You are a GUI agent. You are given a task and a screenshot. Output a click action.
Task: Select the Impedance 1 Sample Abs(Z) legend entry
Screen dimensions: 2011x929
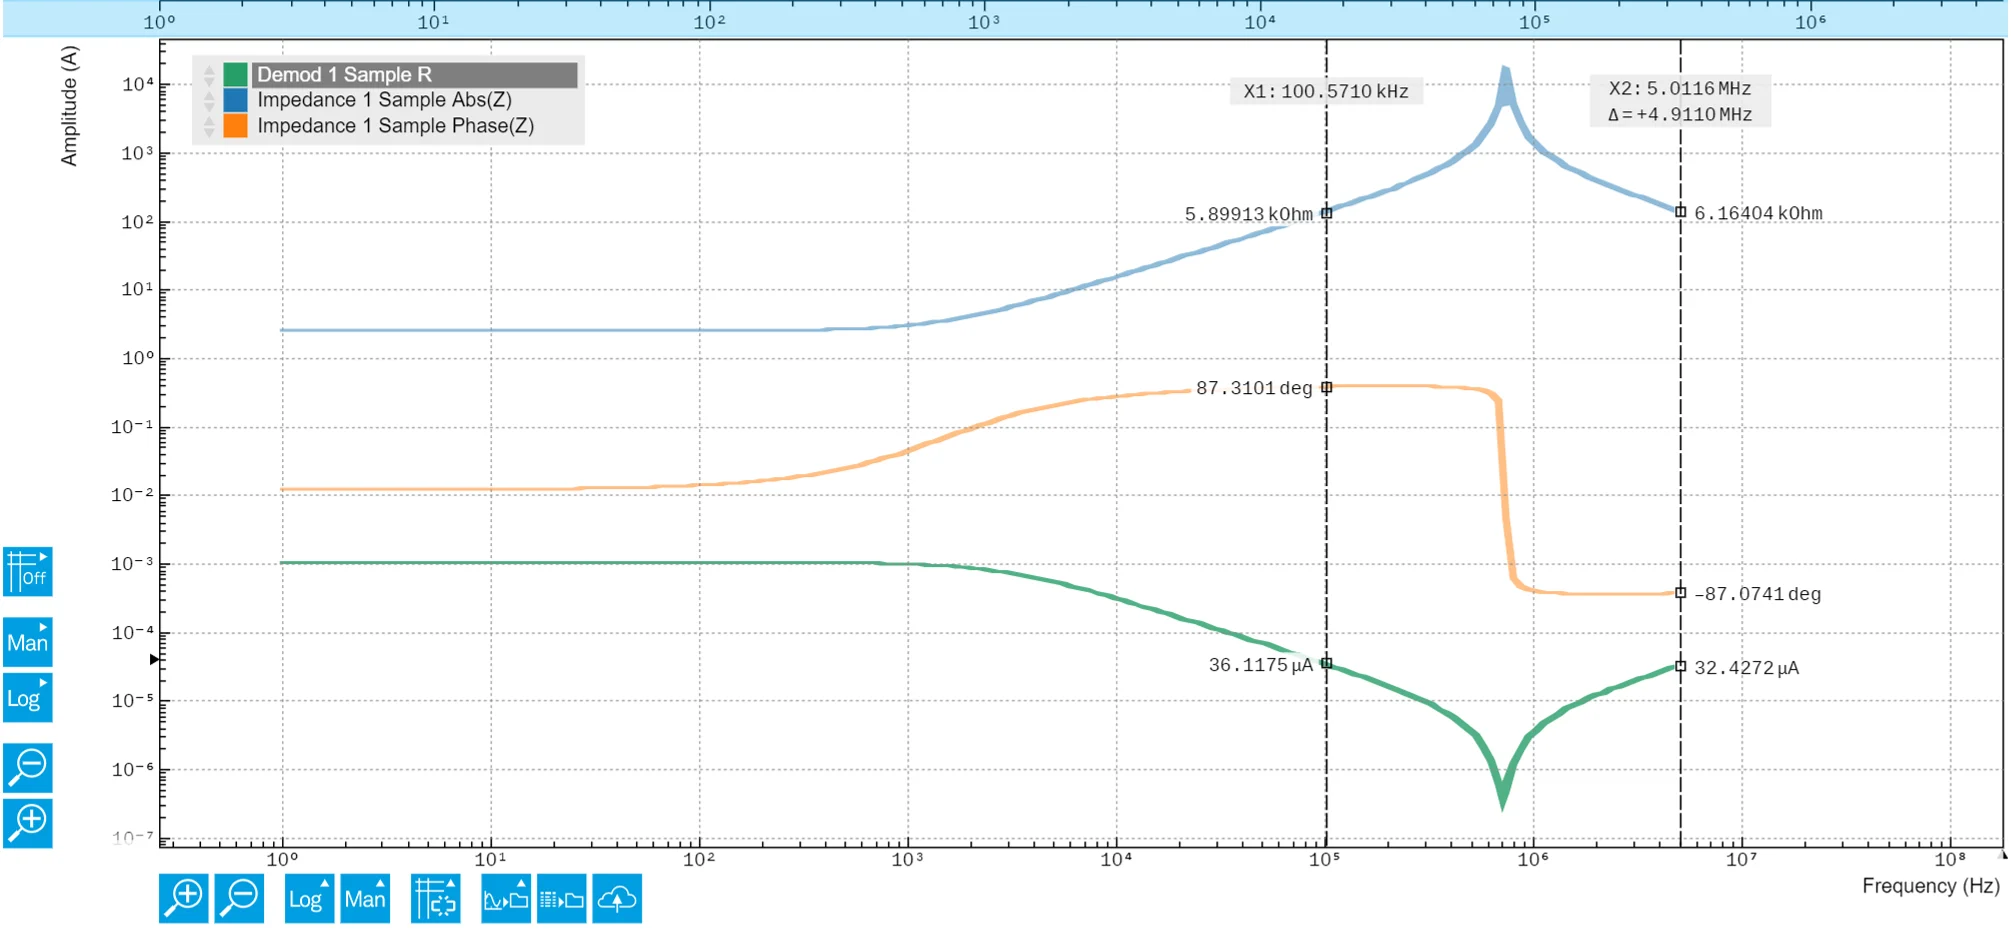click(x=384, y=100)
